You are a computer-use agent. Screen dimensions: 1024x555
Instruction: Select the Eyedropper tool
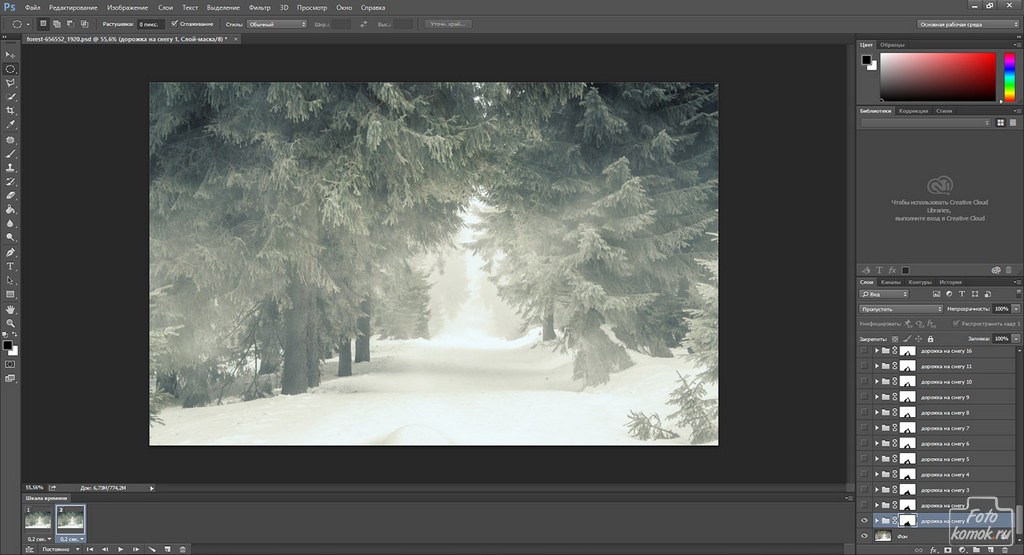coord(10,125)
